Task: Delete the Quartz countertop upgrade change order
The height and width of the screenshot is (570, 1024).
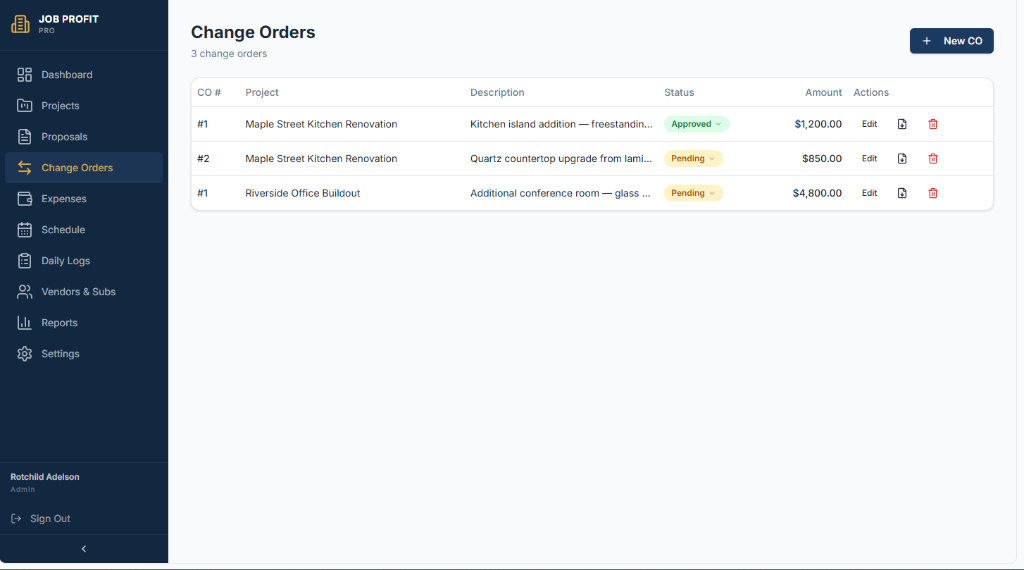Action: (x=933, y=159)
